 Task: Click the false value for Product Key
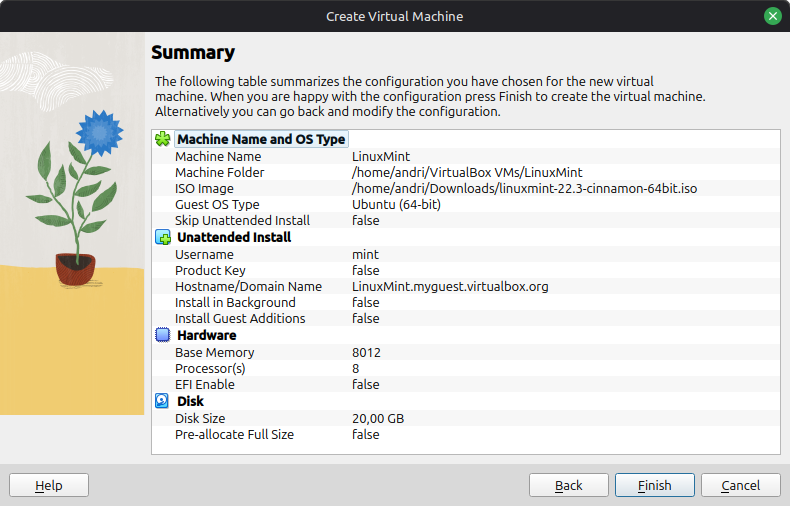point(366,270)
